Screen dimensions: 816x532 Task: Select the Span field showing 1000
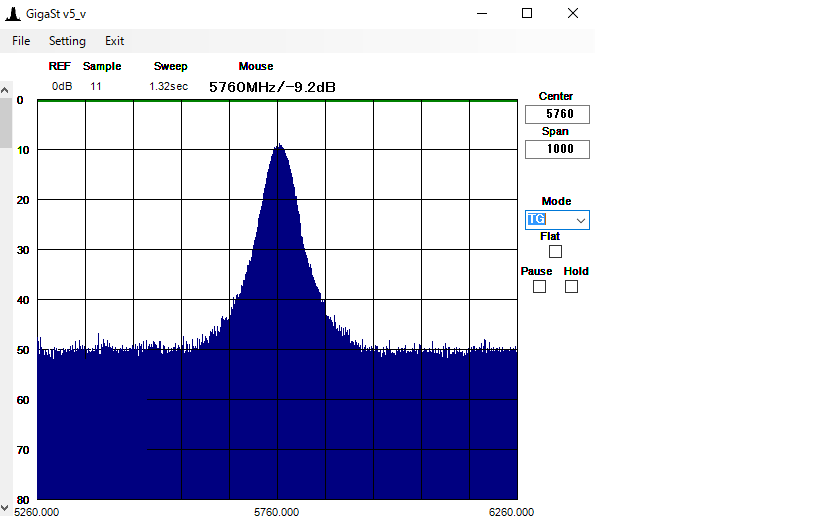[x=557, y=150]
